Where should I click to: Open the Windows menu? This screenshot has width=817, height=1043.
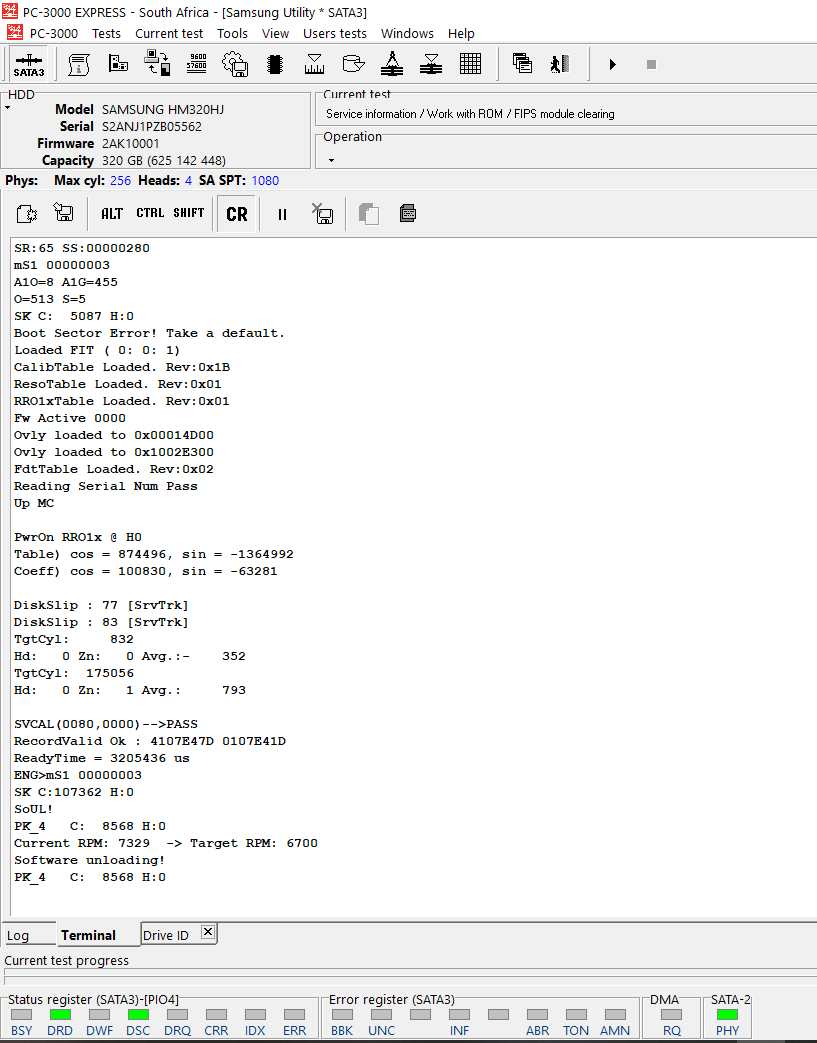coord(407,33)
